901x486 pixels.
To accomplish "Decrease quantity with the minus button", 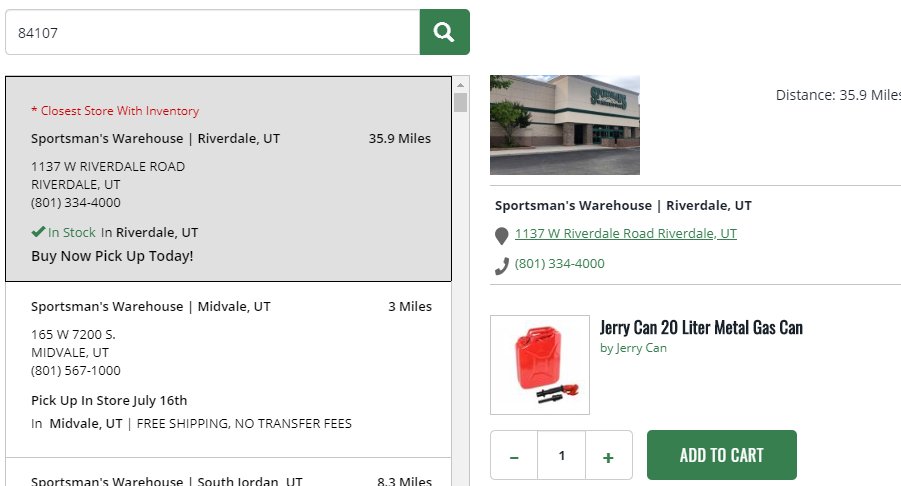I will coord(514,456).
